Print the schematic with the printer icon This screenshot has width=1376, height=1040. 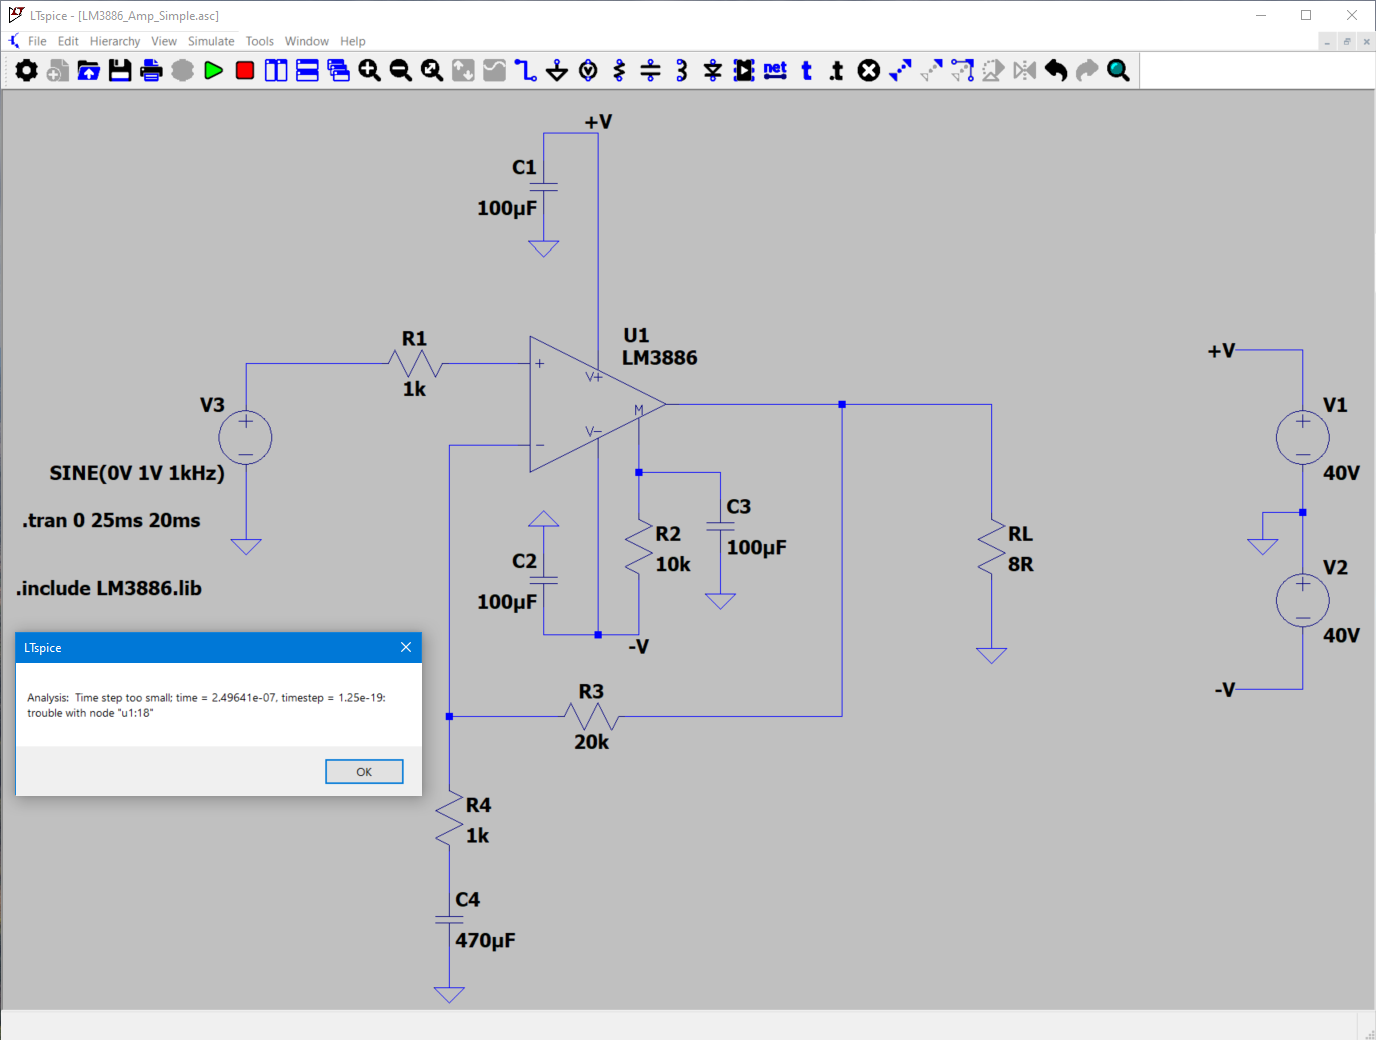coord(151,70)
